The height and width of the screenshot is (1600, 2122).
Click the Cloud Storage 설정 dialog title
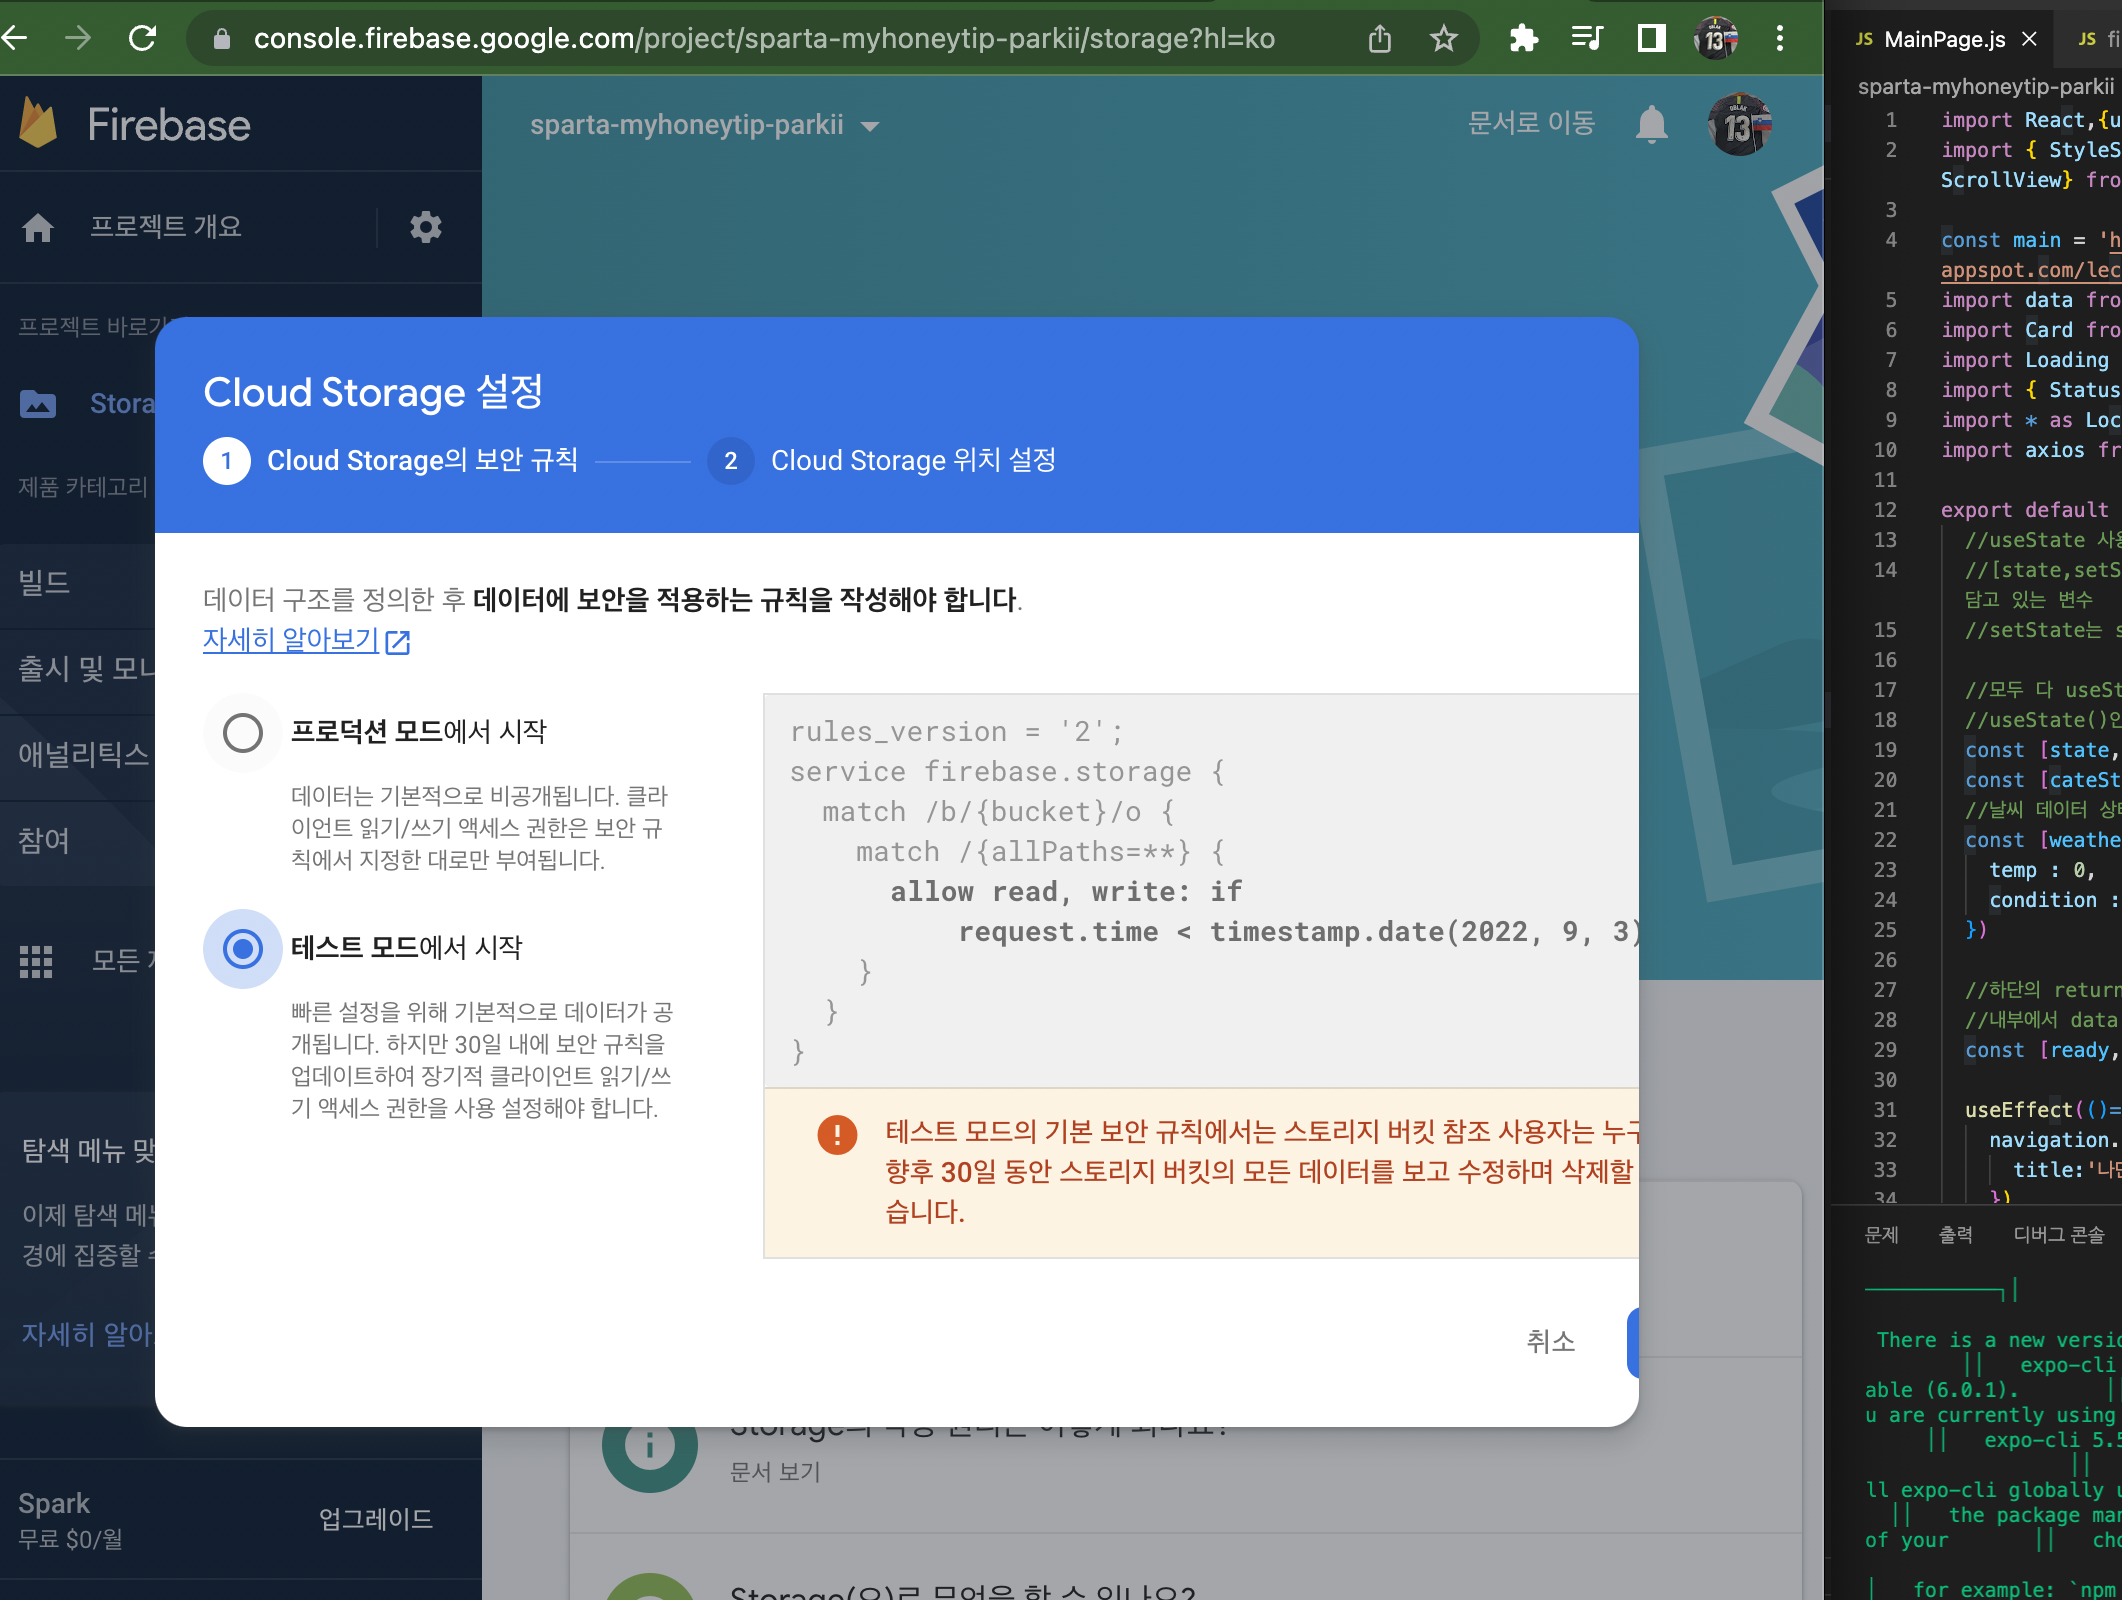pos(373,391)
